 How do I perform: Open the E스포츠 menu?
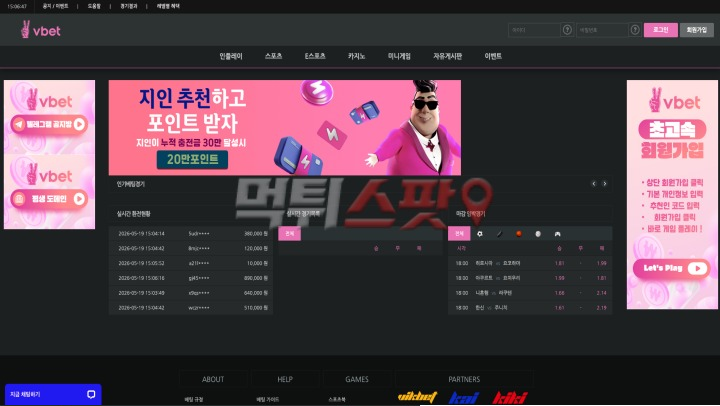click(x=315, y=56)
